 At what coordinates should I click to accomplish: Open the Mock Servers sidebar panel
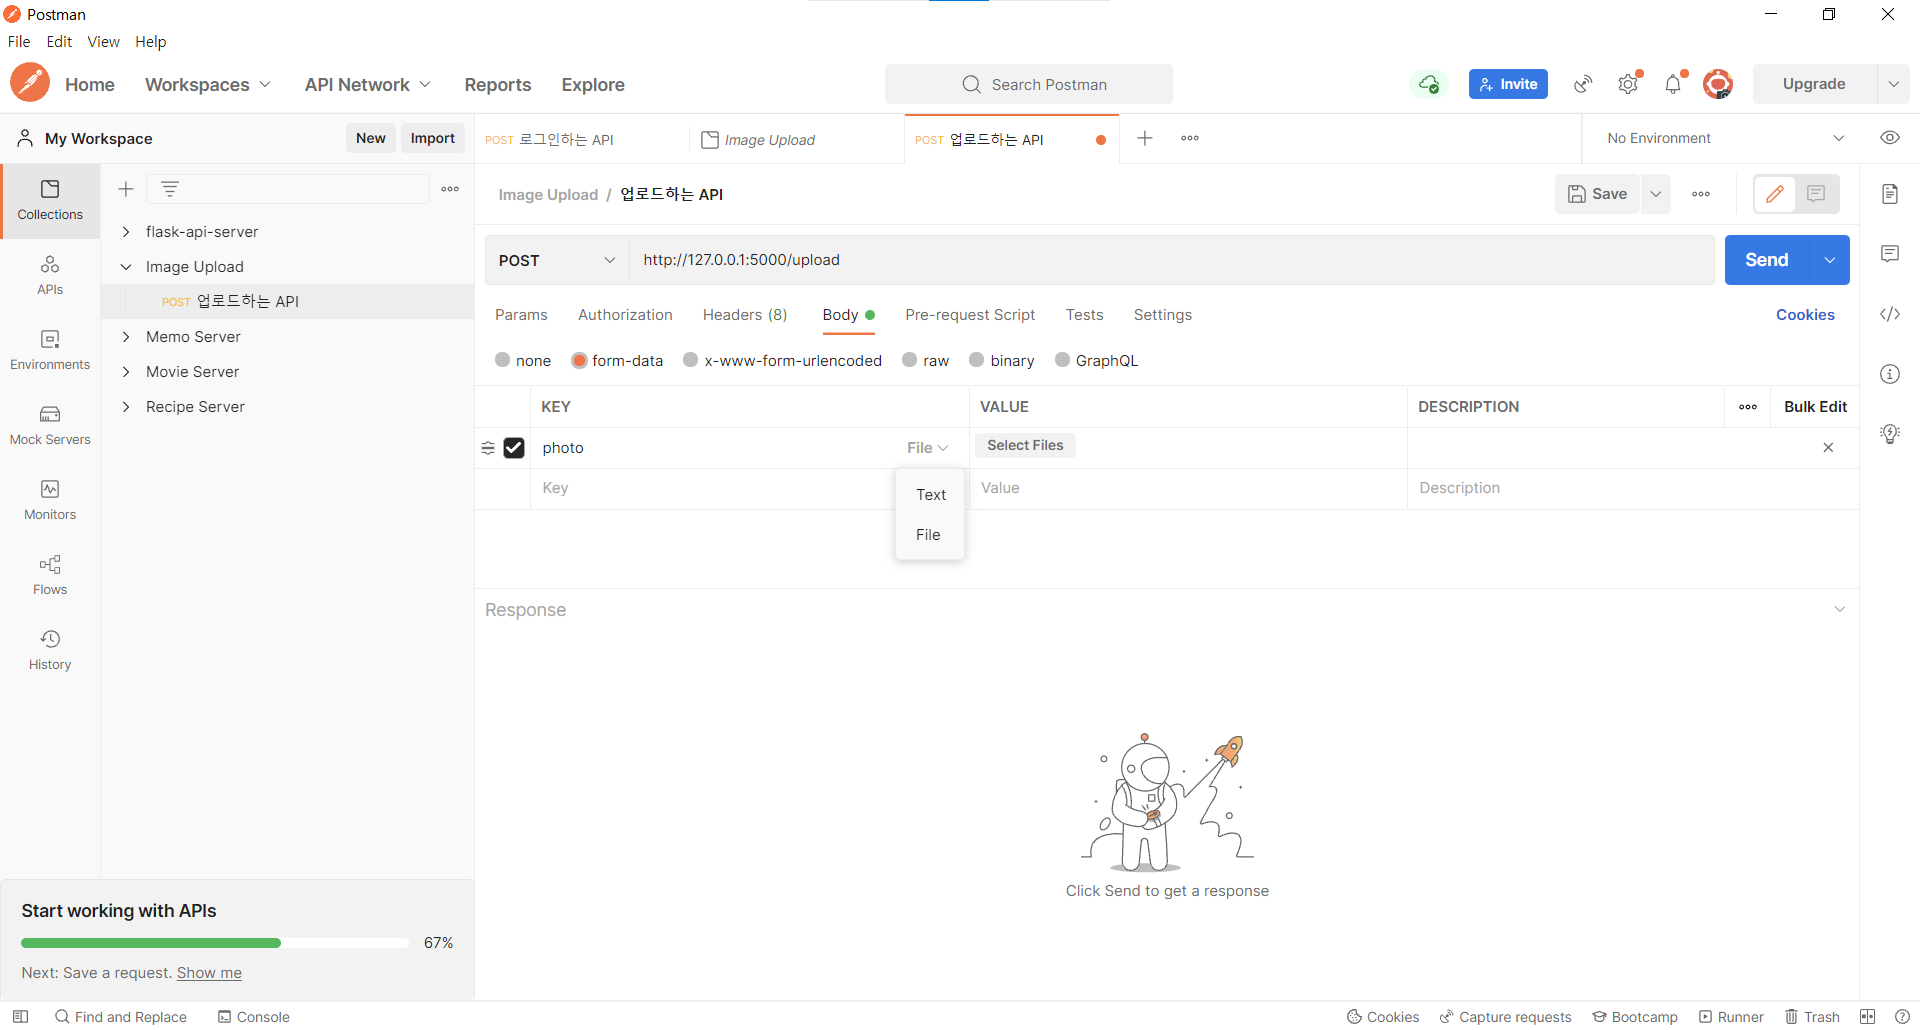point(50,425)
